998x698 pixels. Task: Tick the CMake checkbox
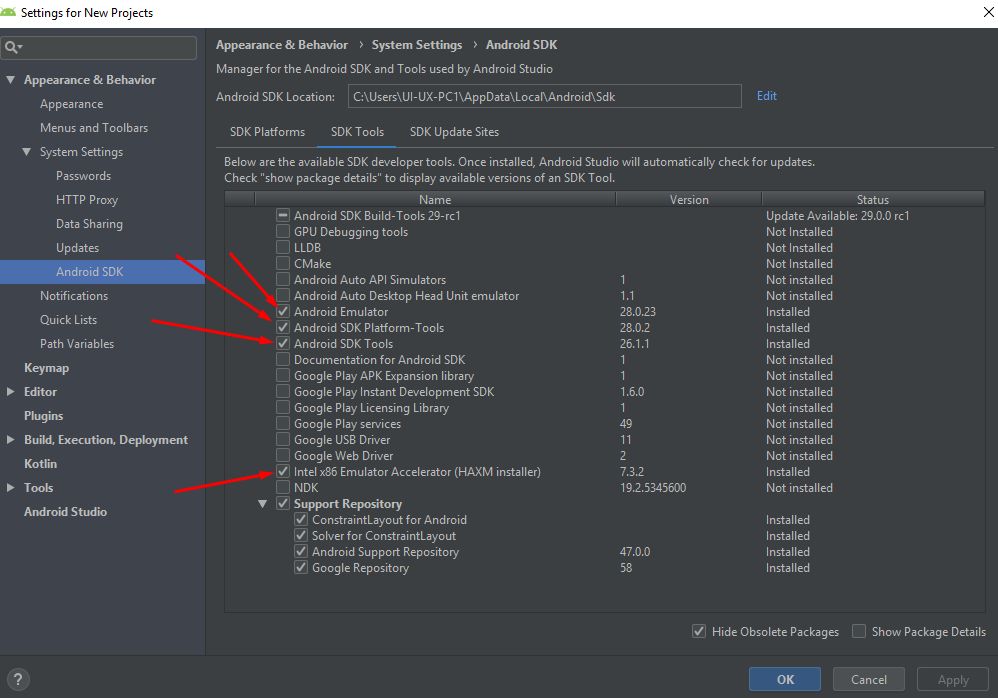283,263
